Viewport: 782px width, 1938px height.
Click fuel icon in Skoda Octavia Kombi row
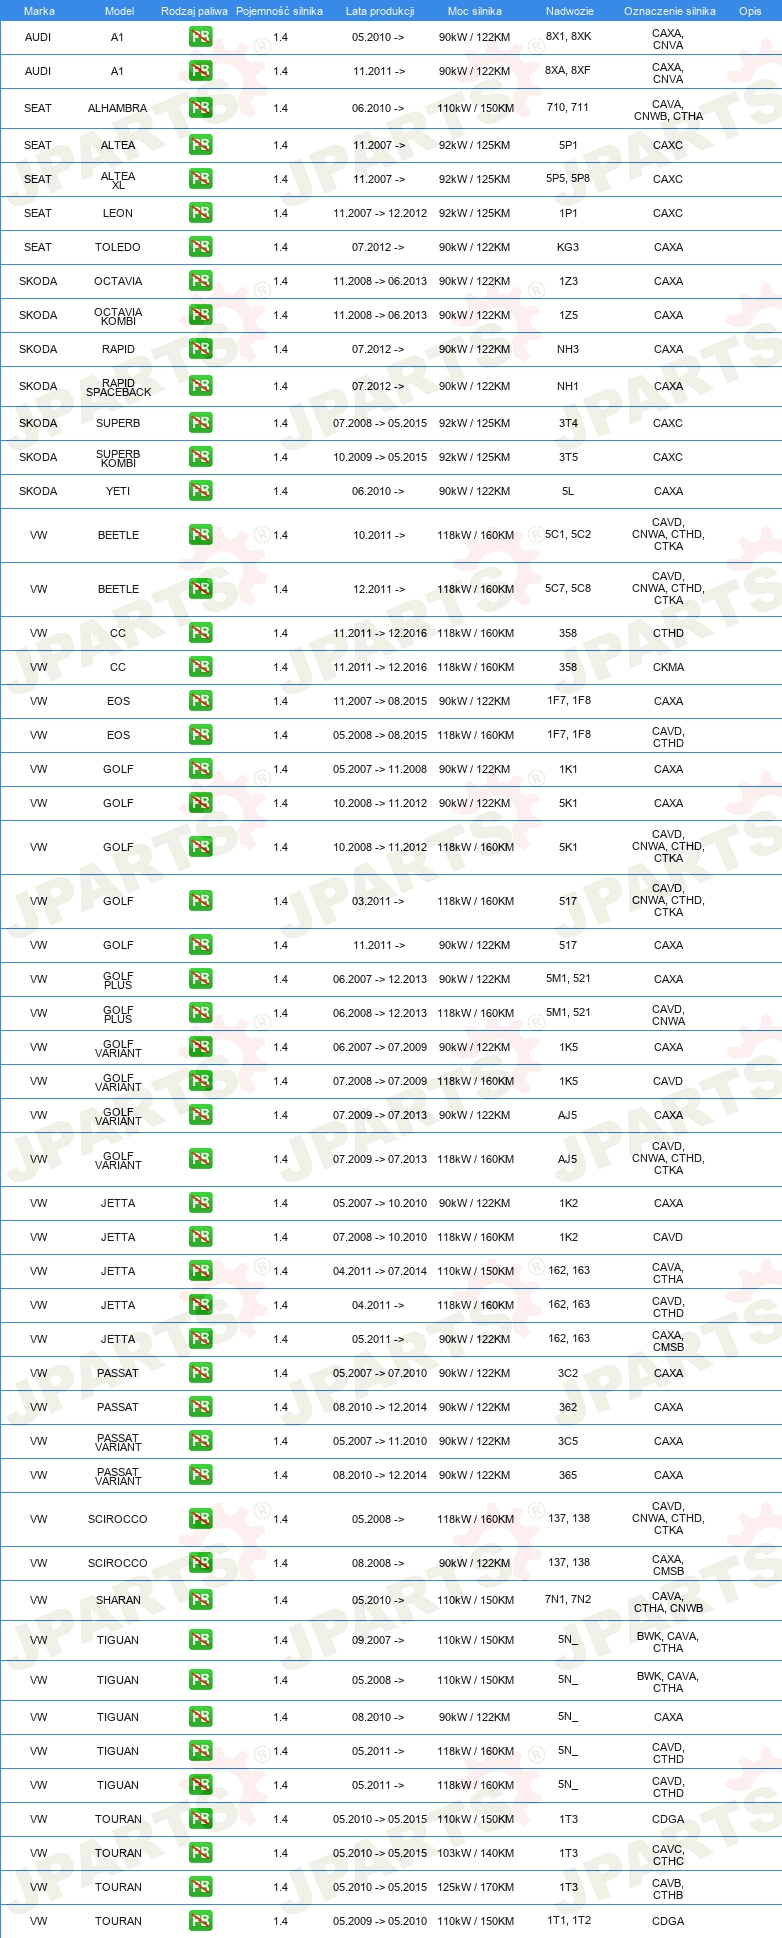tap(200, 315)
